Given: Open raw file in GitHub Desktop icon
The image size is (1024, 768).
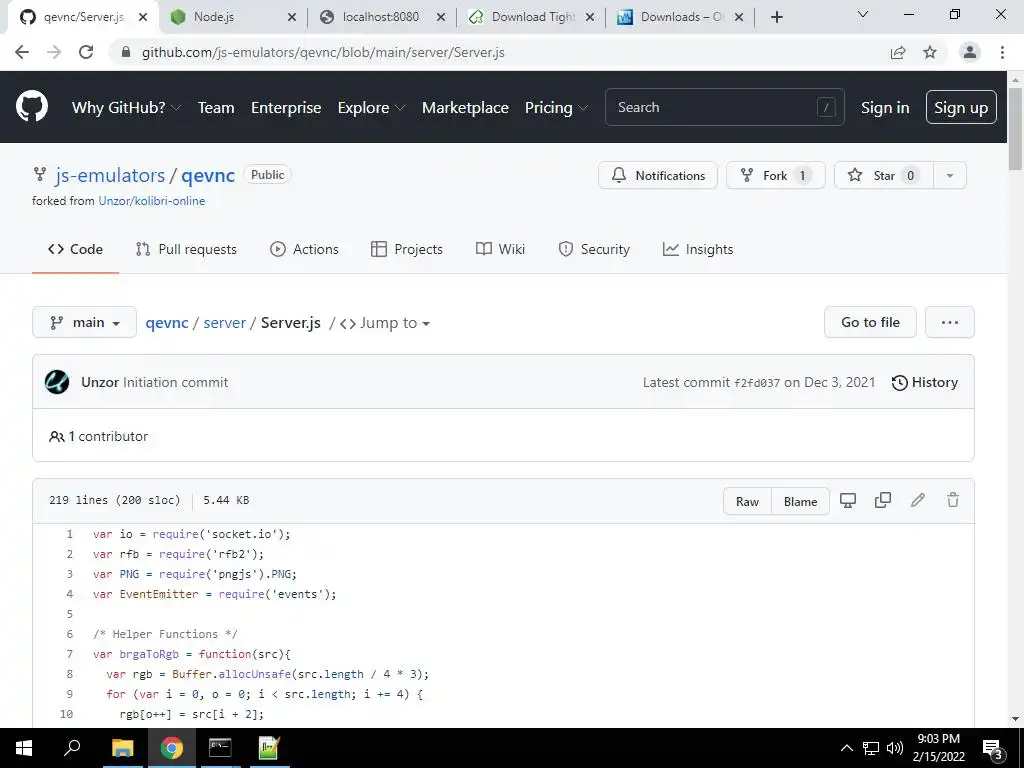Looking at the screenshot, I should [x=848, y=500].
